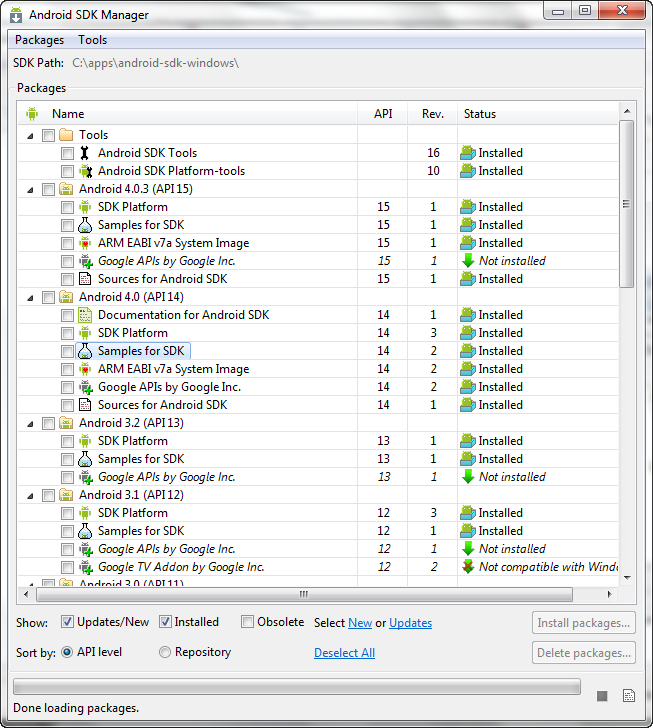
Task: Click the Delete packages button
Action: (x=584, y=653)
